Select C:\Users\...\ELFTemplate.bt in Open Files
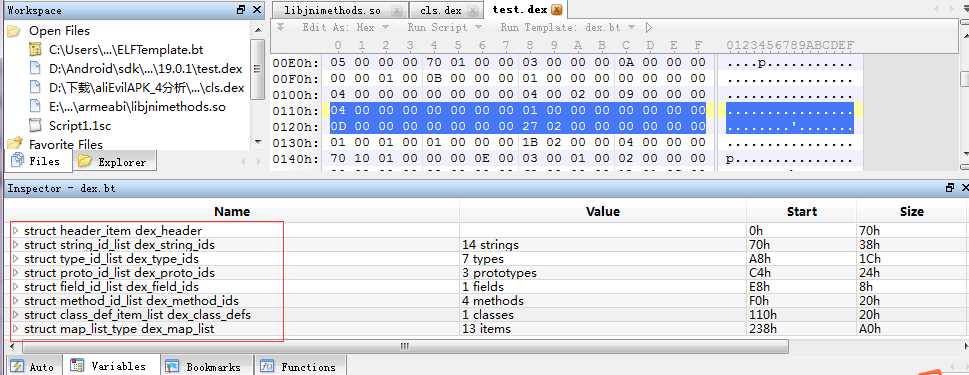The width and height of the screenshot is (969, 375). click(126, 50)
